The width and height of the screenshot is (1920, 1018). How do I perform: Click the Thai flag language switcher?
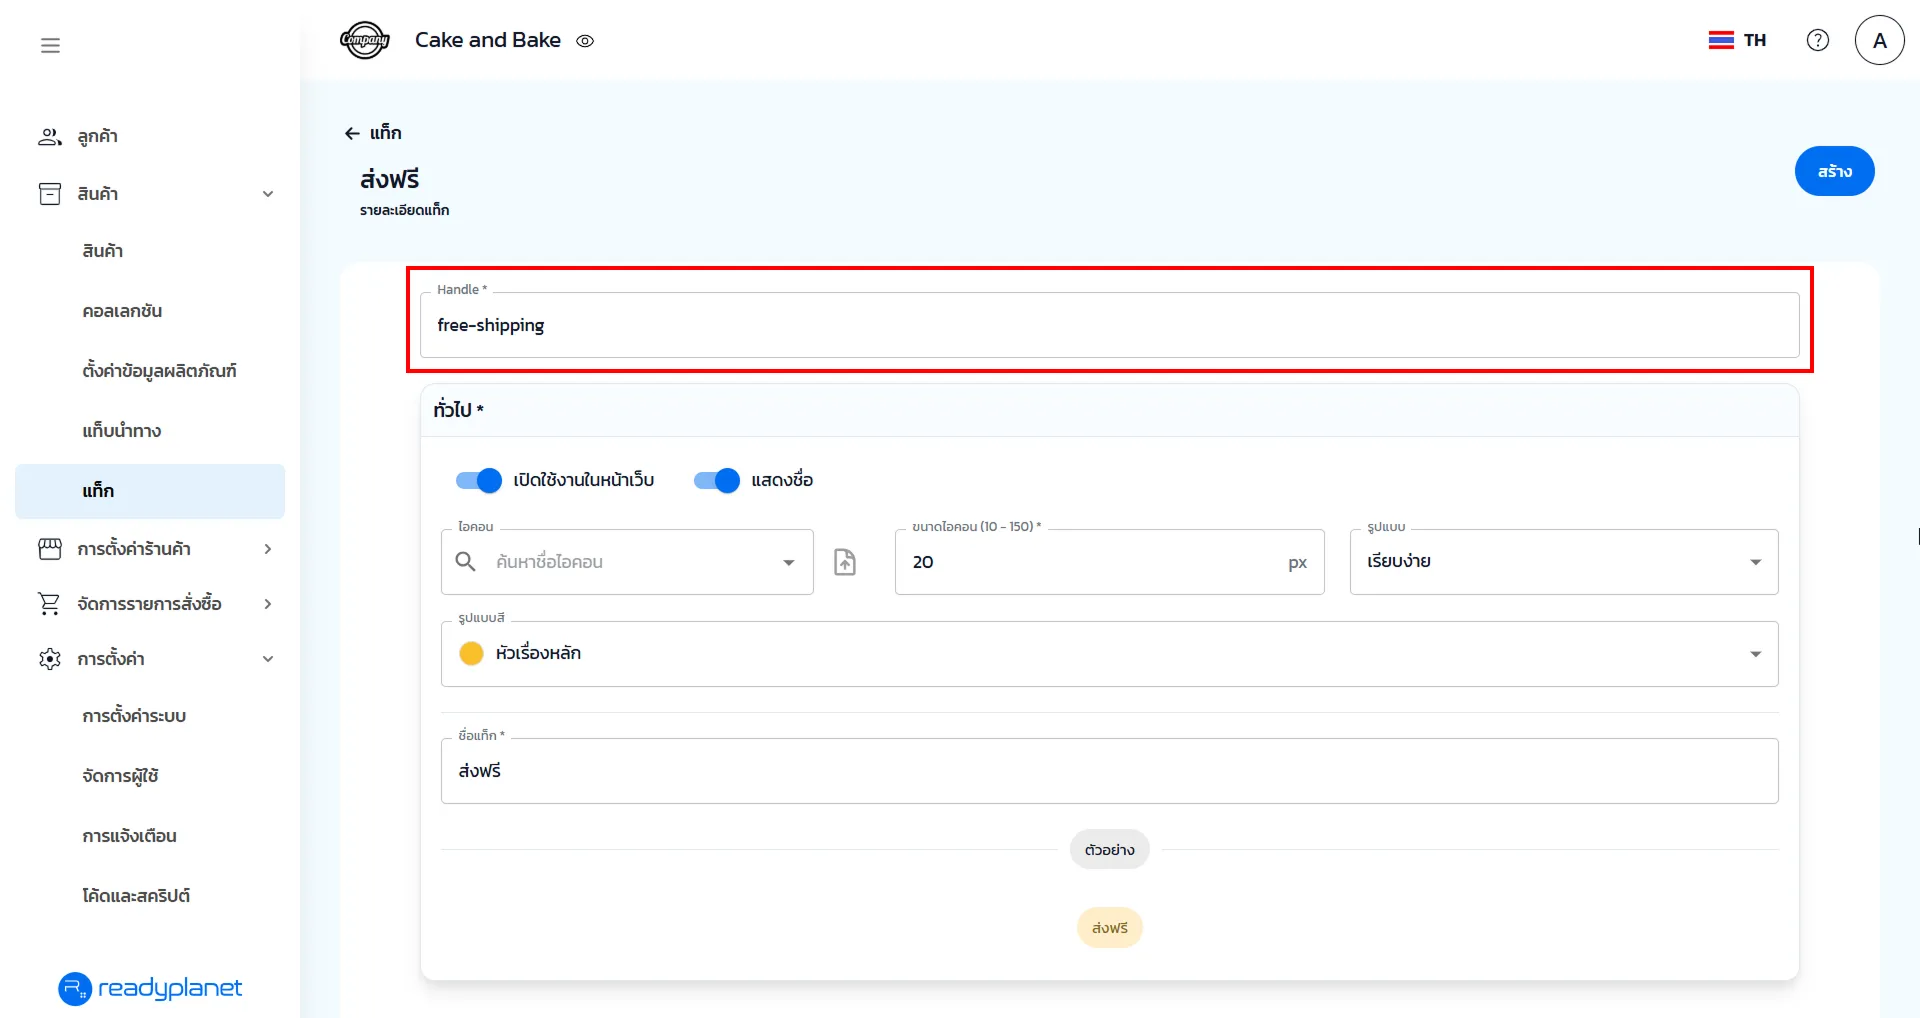[1737, 40]
